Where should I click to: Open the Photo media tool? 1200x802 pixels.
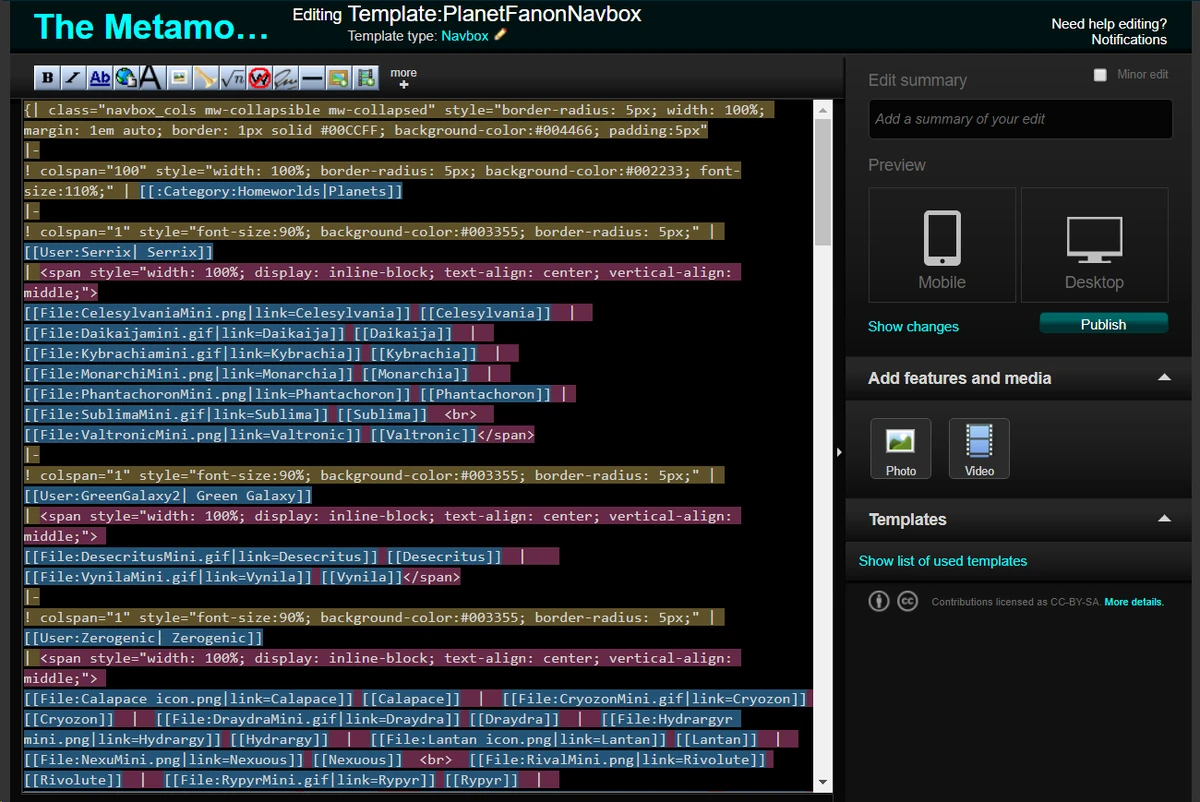[x=900, y=447]
